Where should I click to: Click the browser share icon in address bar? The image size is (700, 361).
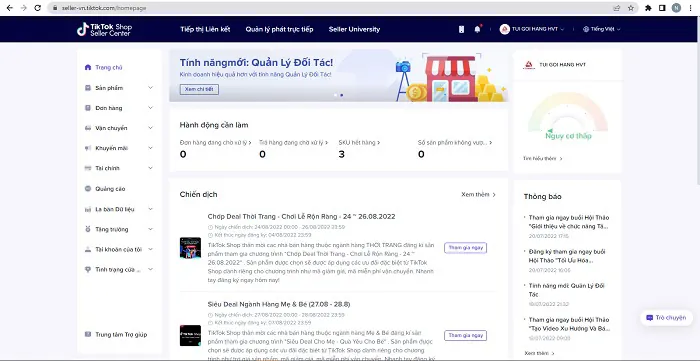[x=617, y=8]
